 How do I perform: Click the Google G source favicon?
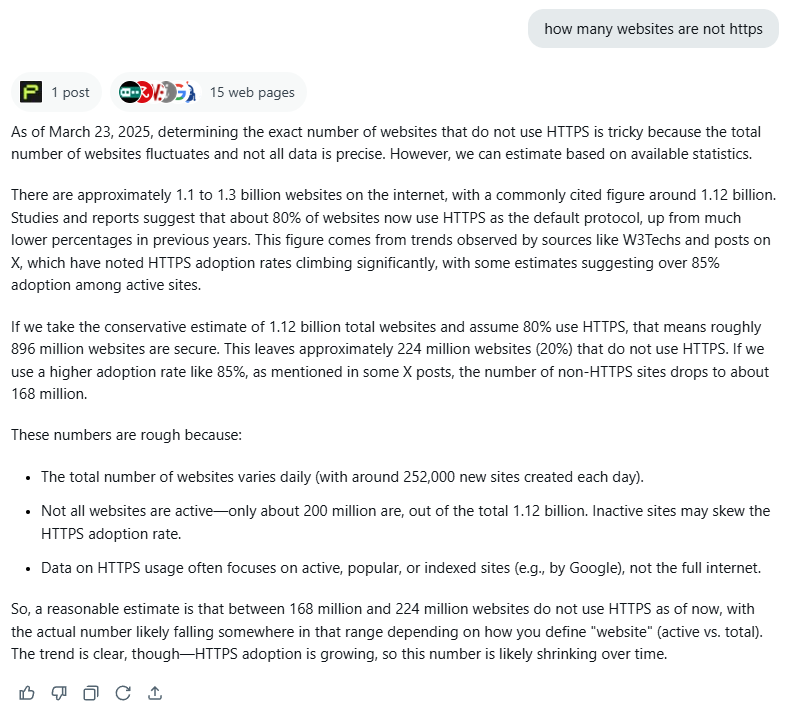point(180,92)
